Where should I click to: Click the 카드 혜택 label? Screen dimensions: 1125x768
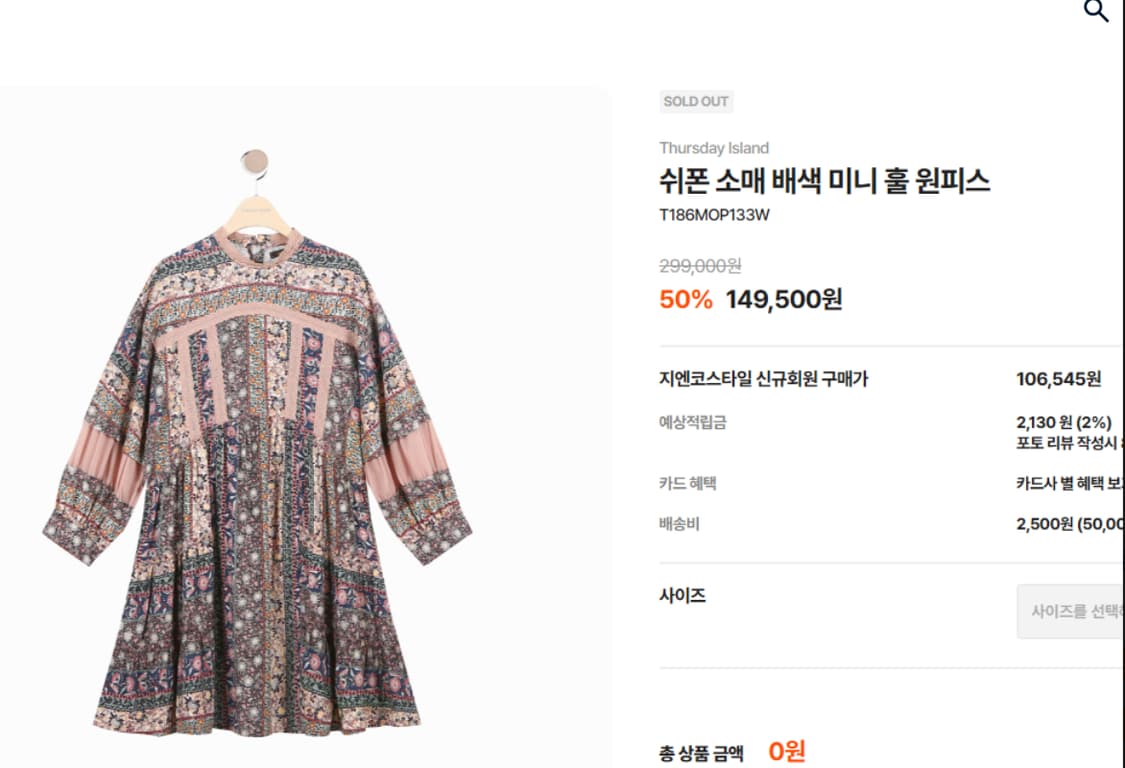point(686,481)
